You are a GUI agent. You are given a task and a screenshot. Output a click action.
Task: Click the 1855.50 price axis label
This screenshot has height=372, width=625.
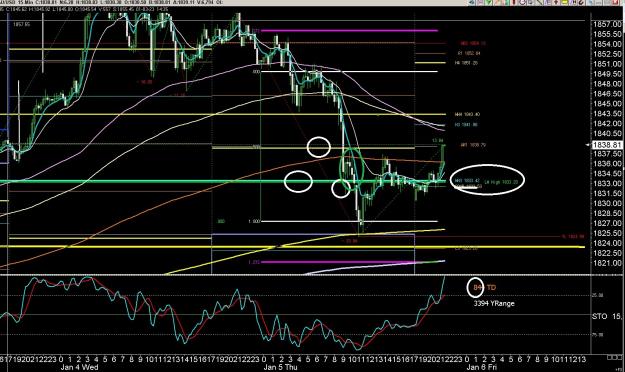[x=607, y=34]
